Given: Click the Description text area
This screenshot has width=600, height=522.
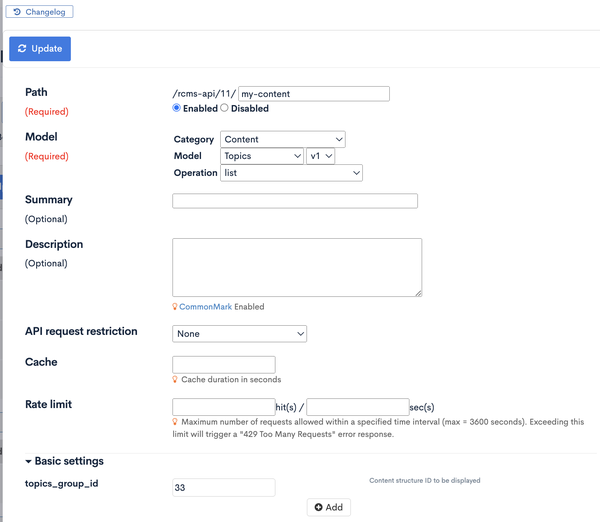Looking at the screenshot, I should (297, 268).
